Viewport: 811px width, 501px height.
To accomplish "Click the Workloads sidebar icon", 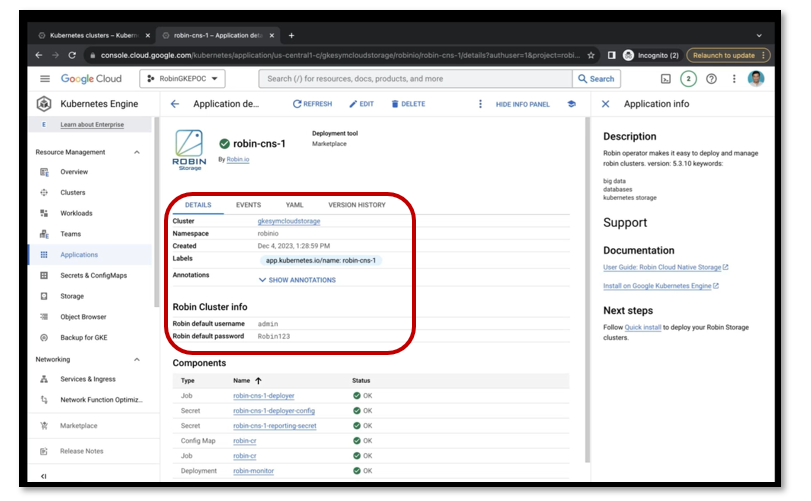I will (44, 213).
